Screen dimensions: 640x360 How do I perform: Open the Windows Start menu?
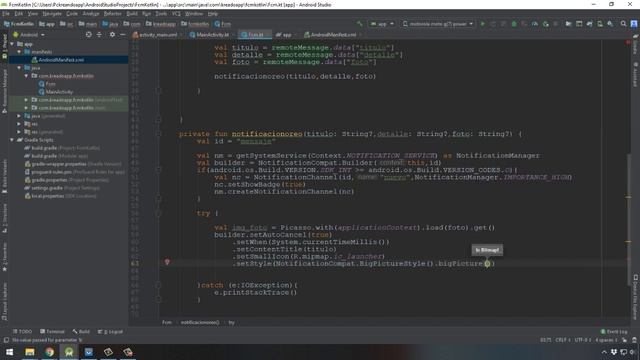(9, 352)
